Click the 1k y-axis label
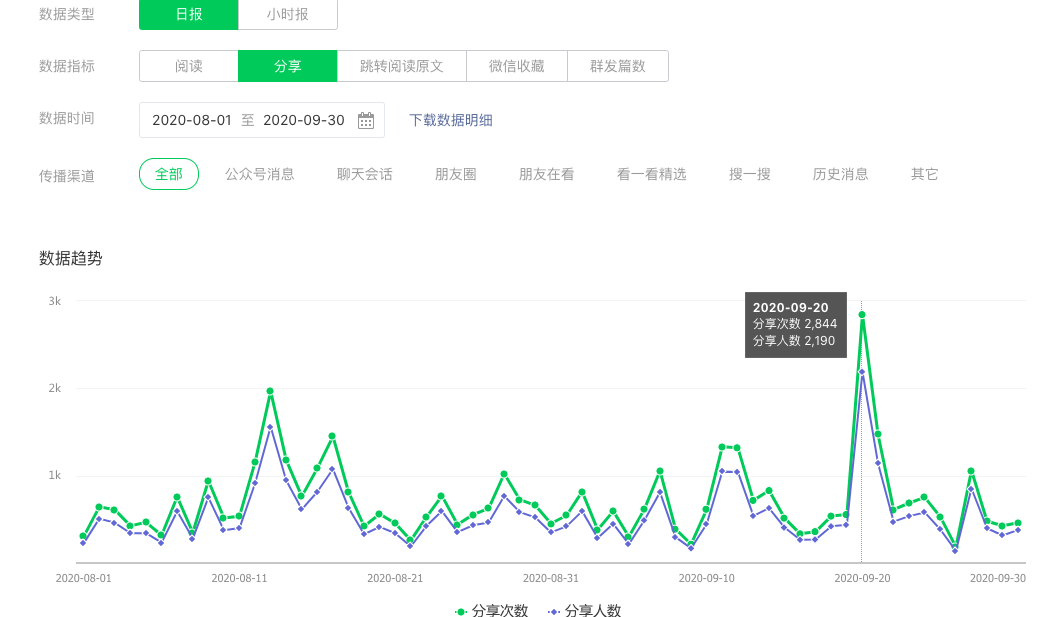The image size is (1038, 617). 54,475
